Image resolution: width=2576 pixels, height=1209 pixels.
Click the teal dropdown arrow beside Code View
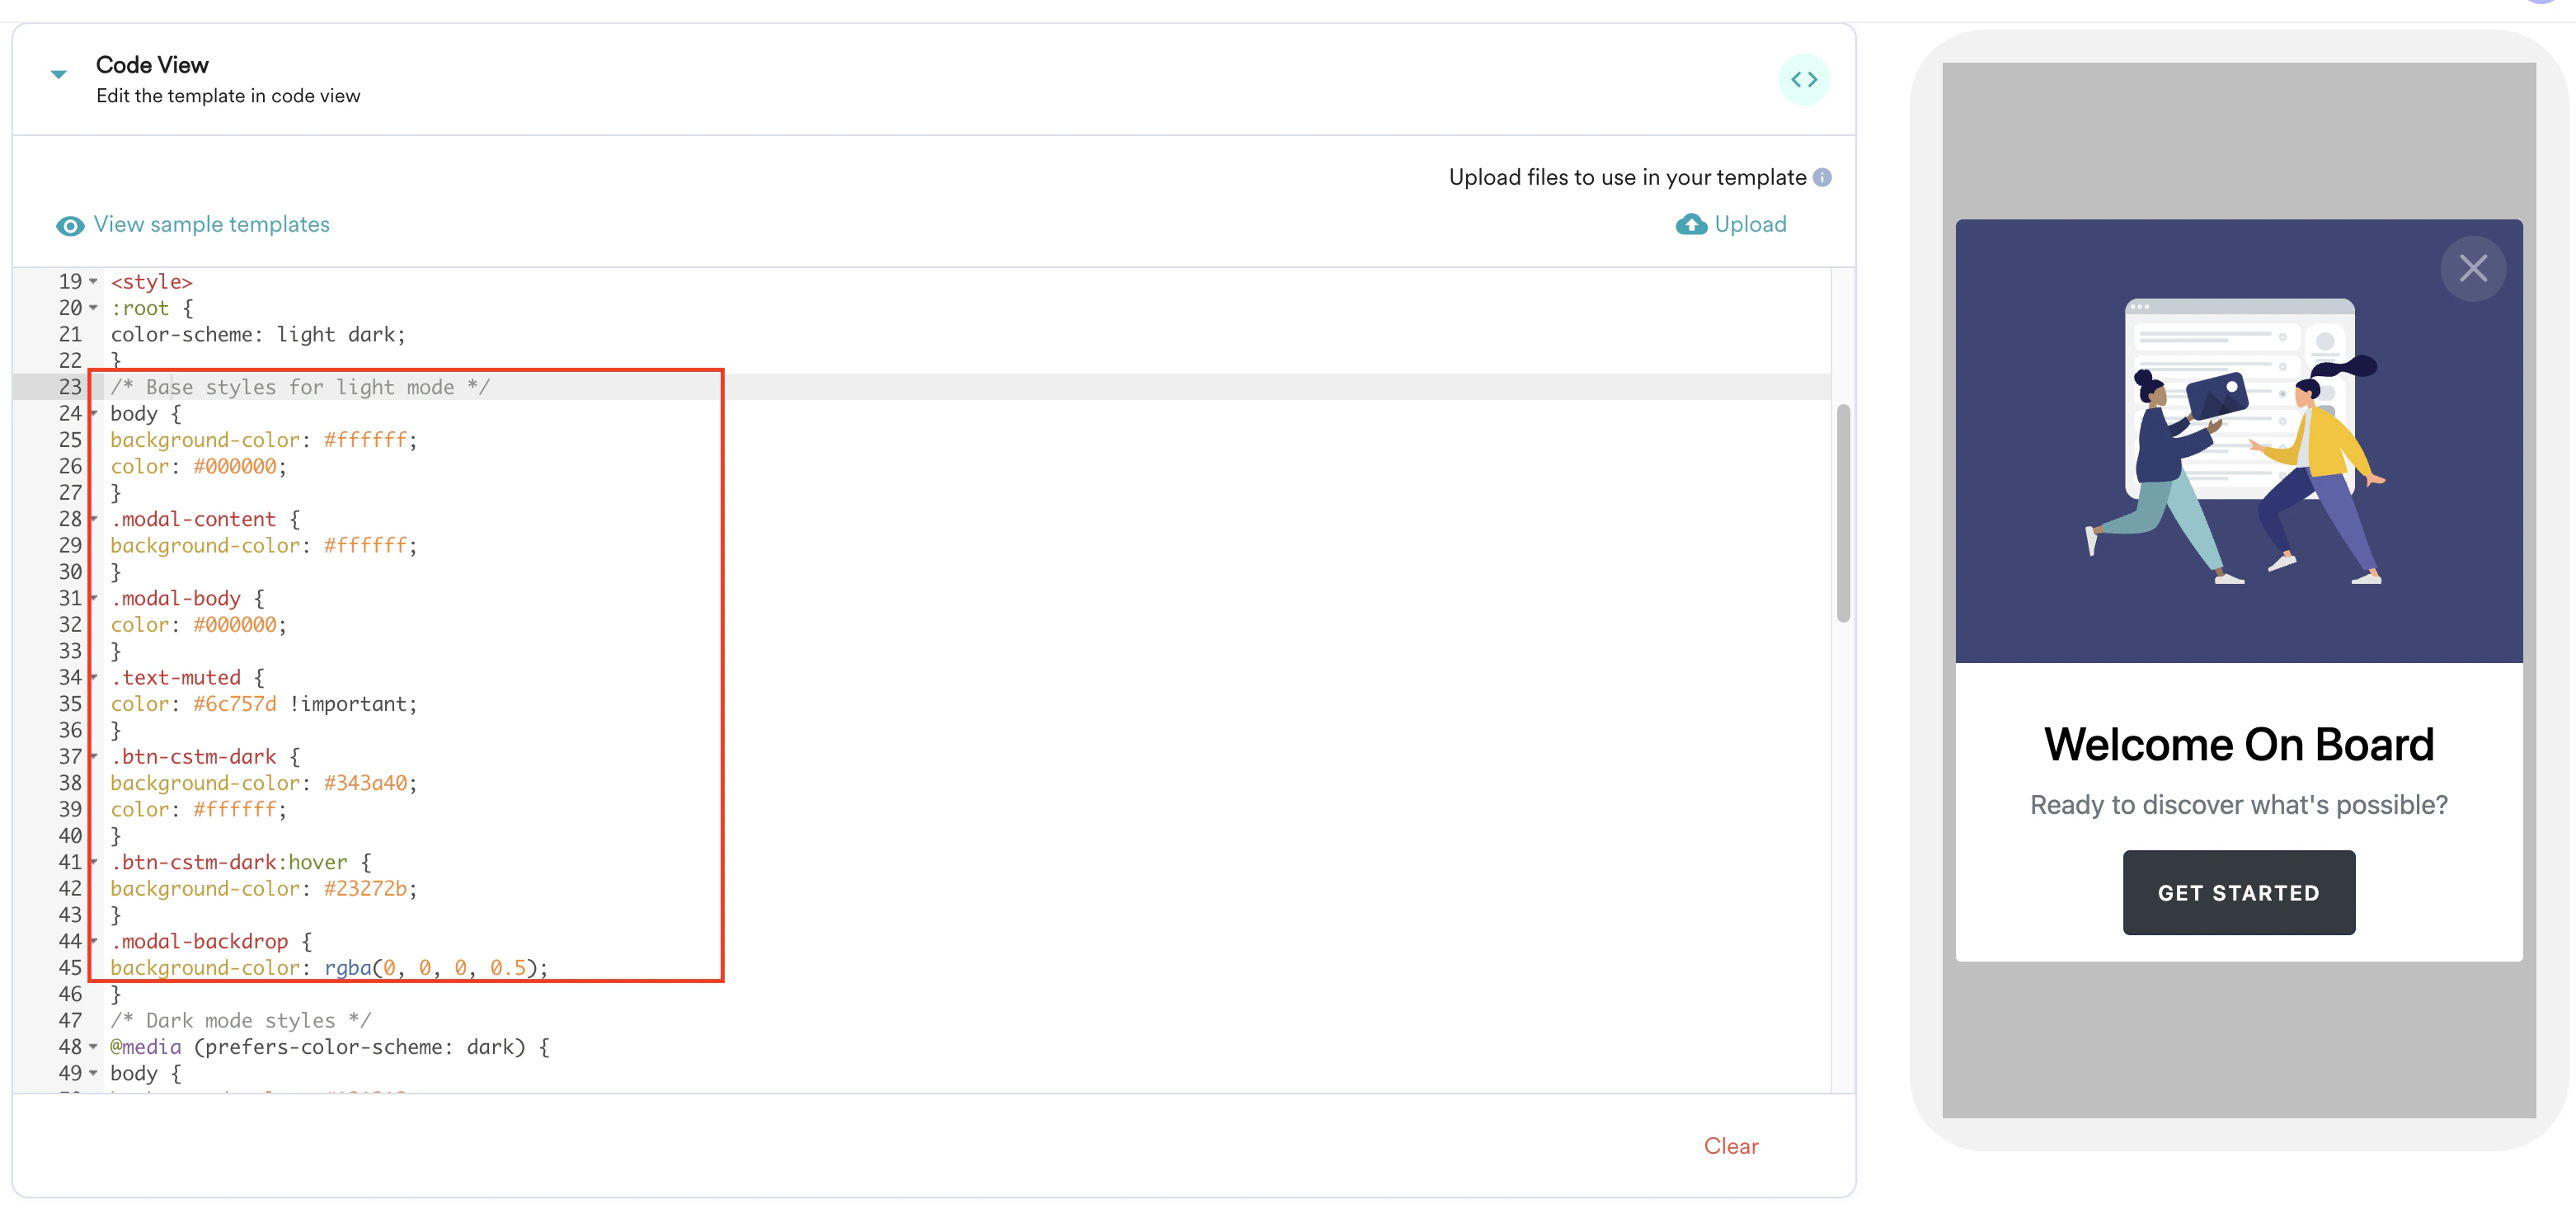58,73
